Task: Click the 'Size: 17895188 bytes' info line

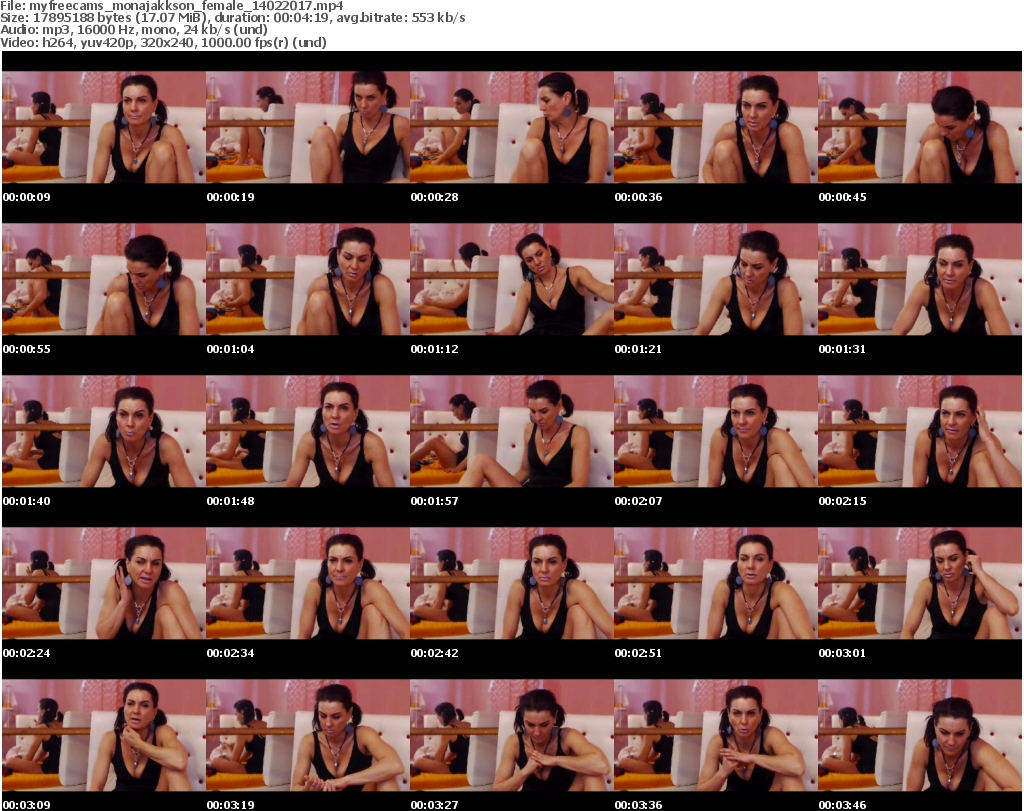Action: [x=232, y=18]
